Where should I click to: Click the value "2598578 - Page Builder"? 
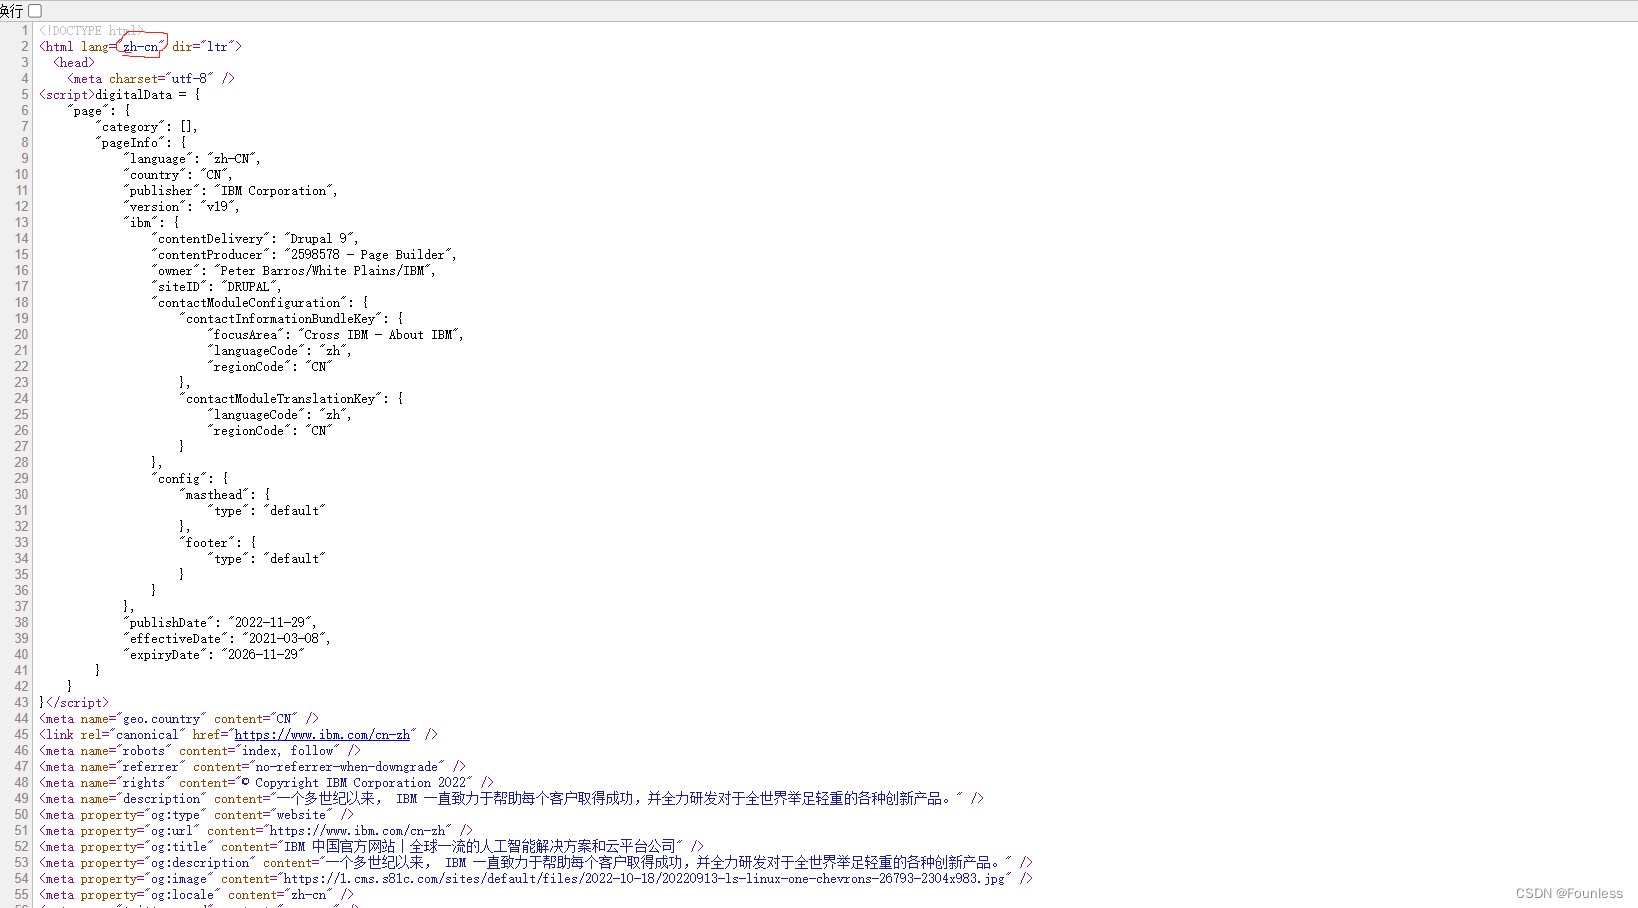[368, 255]
